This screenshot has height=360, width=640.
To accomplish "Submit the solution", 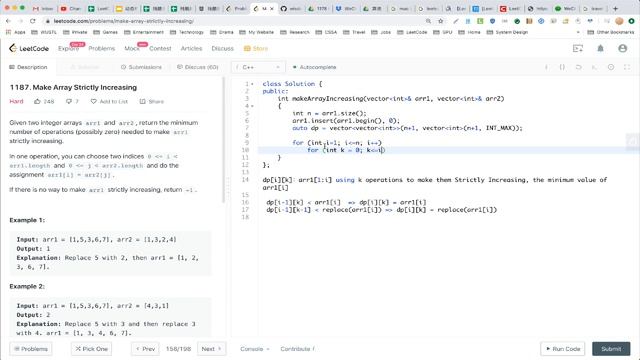I will coord(611,349).
